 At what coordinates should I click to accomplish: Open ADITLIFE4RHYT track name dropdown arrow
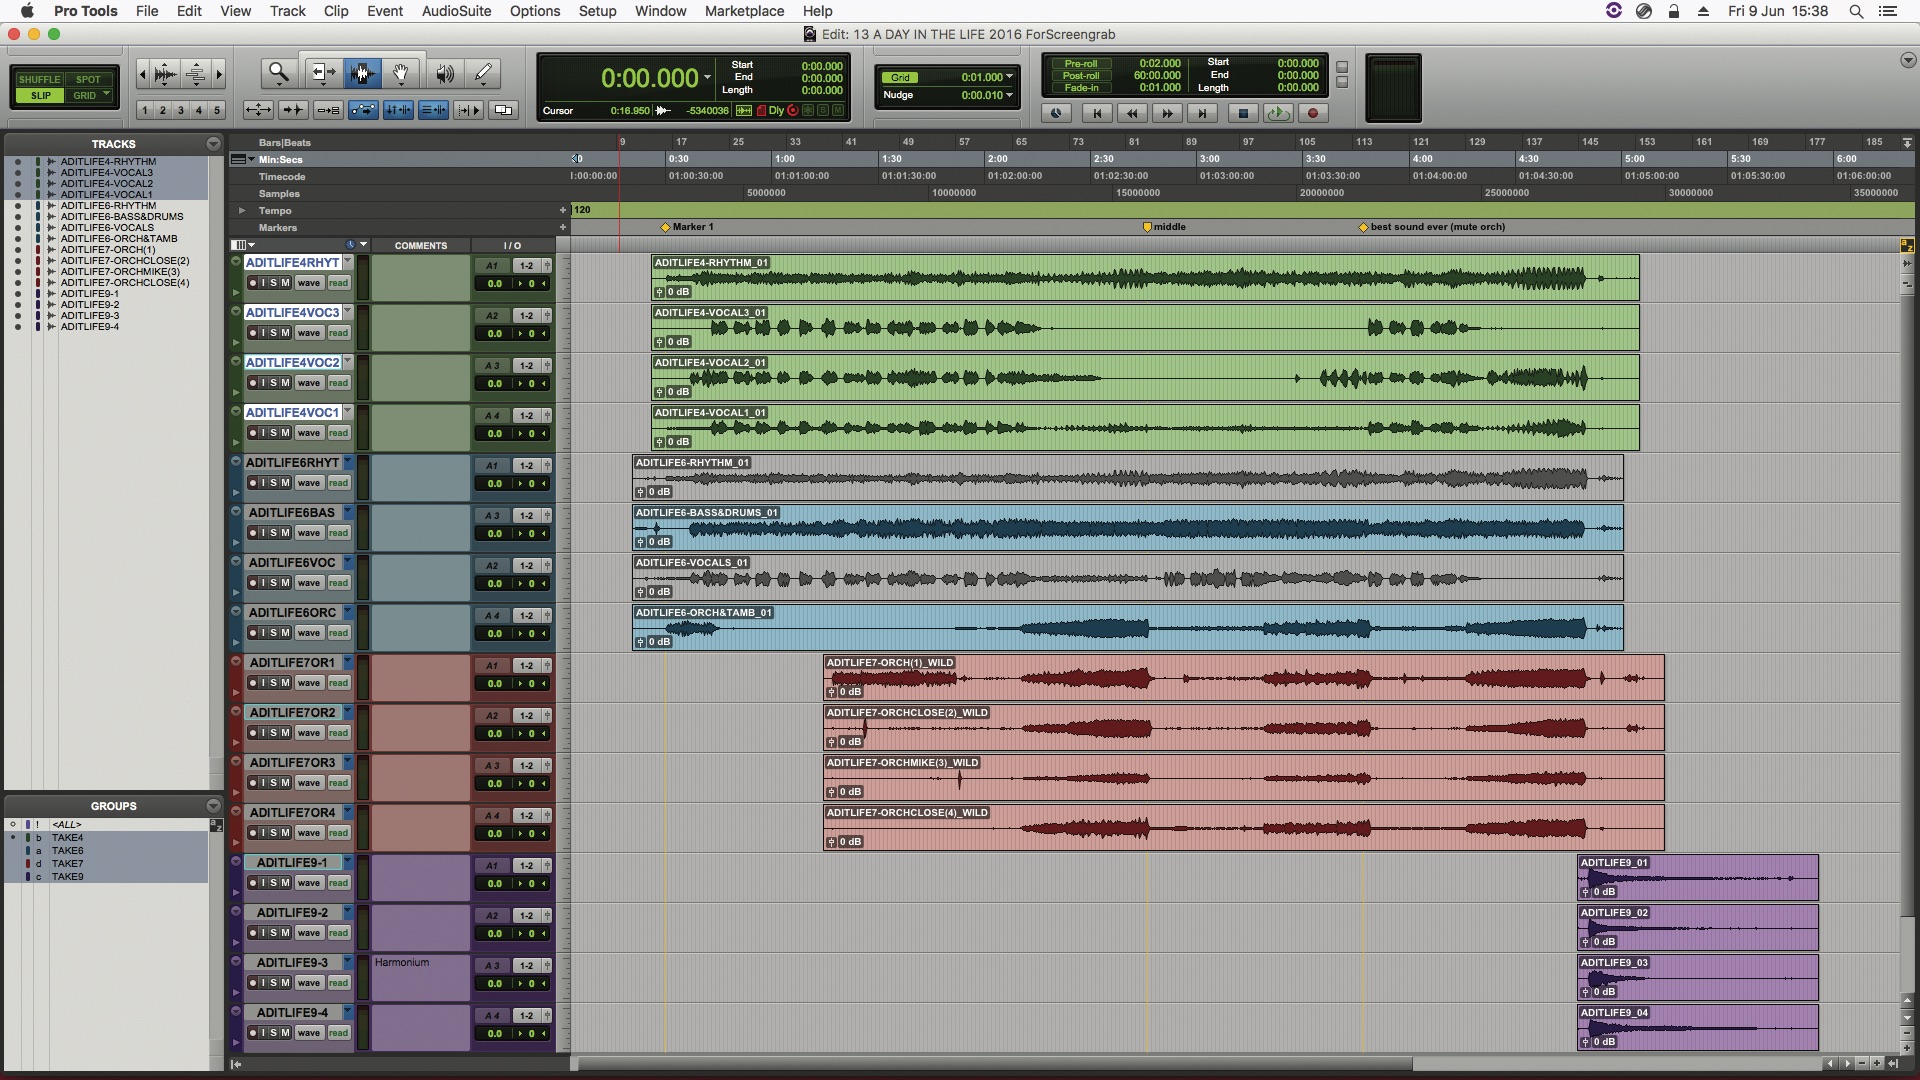pos(348,262)
